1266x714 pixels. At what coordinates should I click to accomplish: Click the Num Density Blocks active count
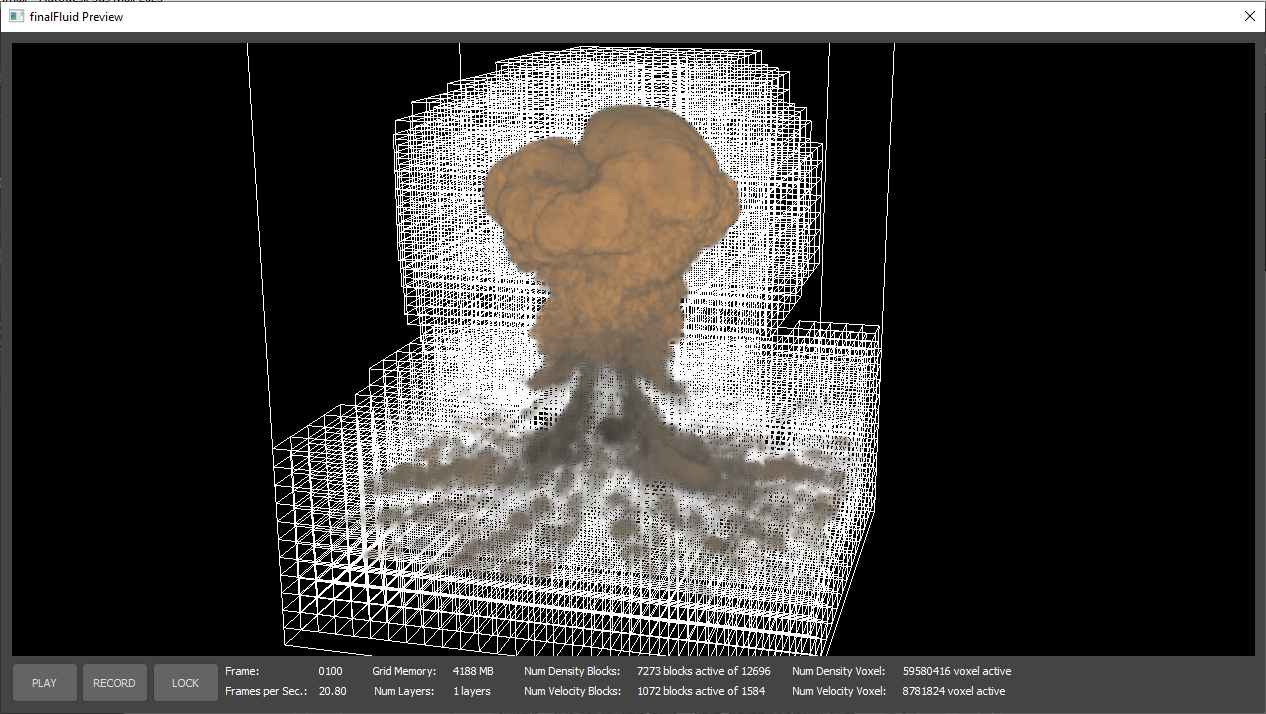coord(704,671)
